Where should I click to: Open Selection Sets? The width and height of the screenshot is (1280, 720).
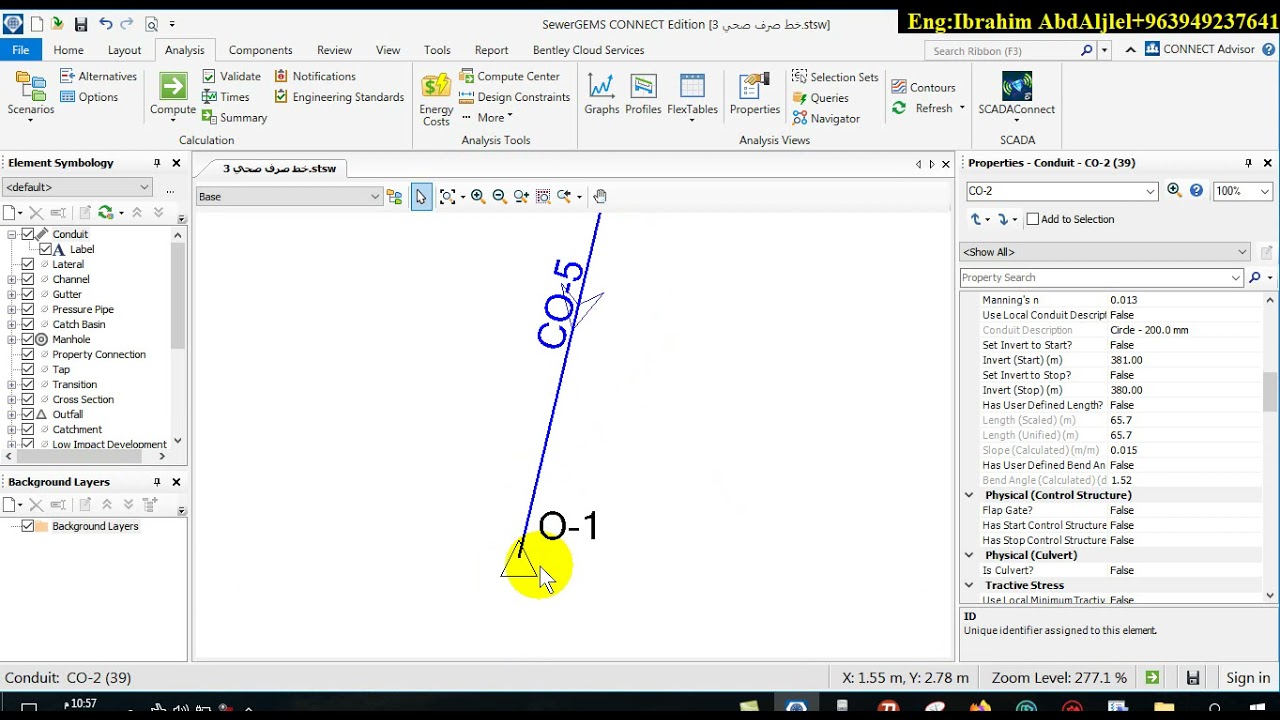click(x=835, y=77)
